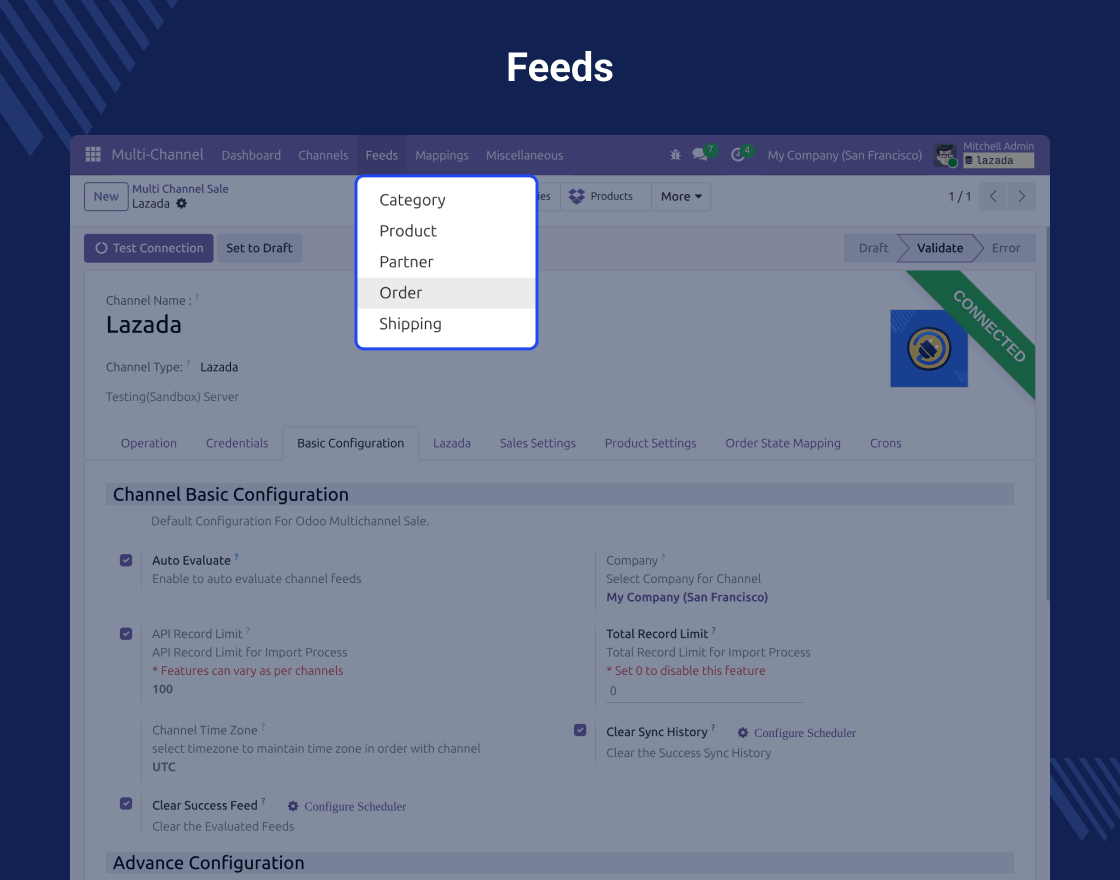
Task: Open the Miscellaneous menu
Action: coord(524,155)
